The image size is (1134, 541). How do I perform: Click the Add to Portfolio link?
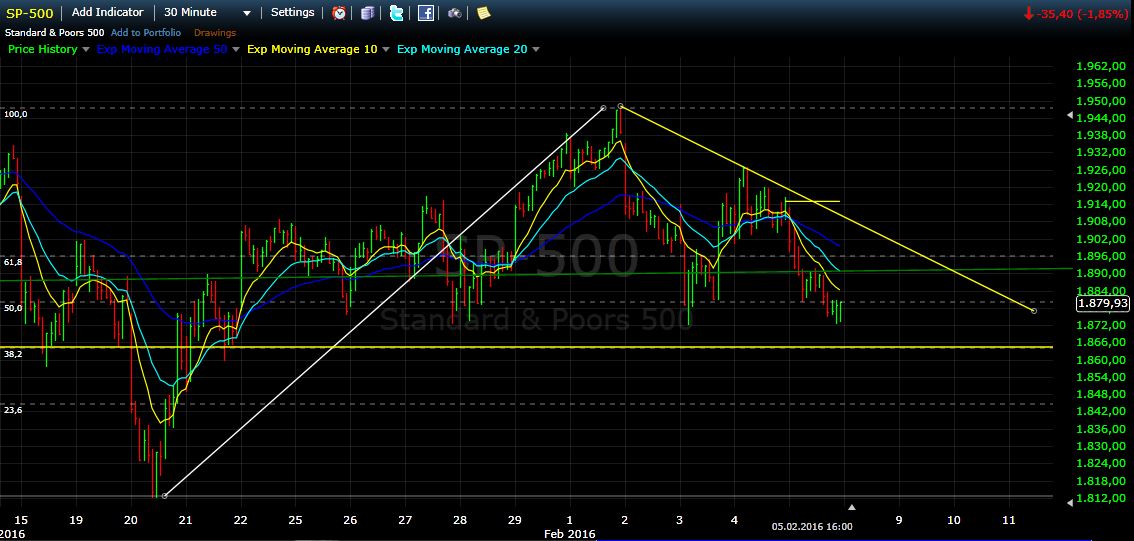[x=146, y=33]
